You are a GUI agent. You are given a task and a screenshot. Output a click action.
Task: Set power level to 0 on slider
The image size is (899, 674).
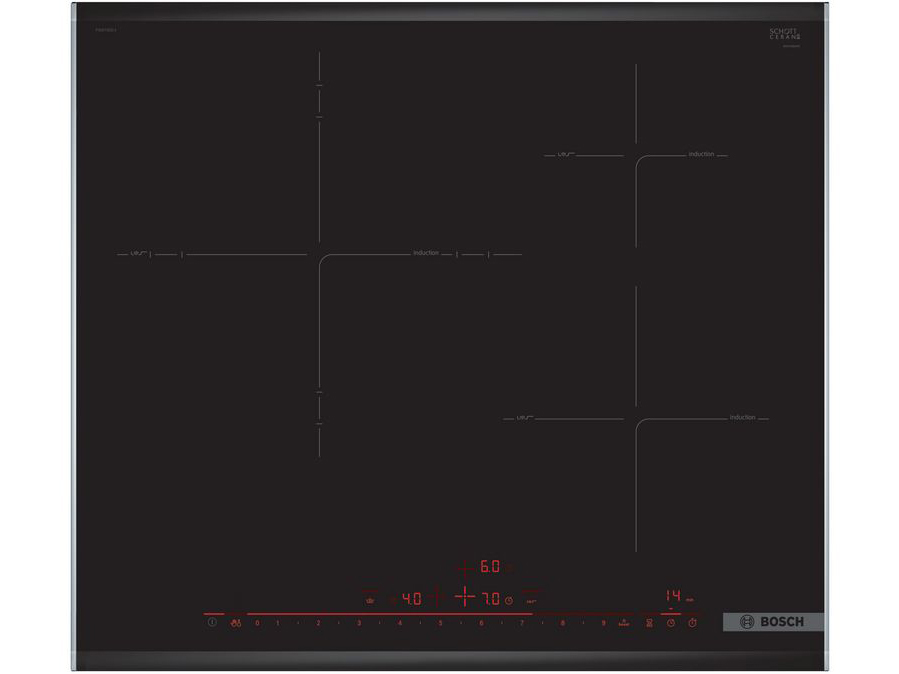point(257,623)
